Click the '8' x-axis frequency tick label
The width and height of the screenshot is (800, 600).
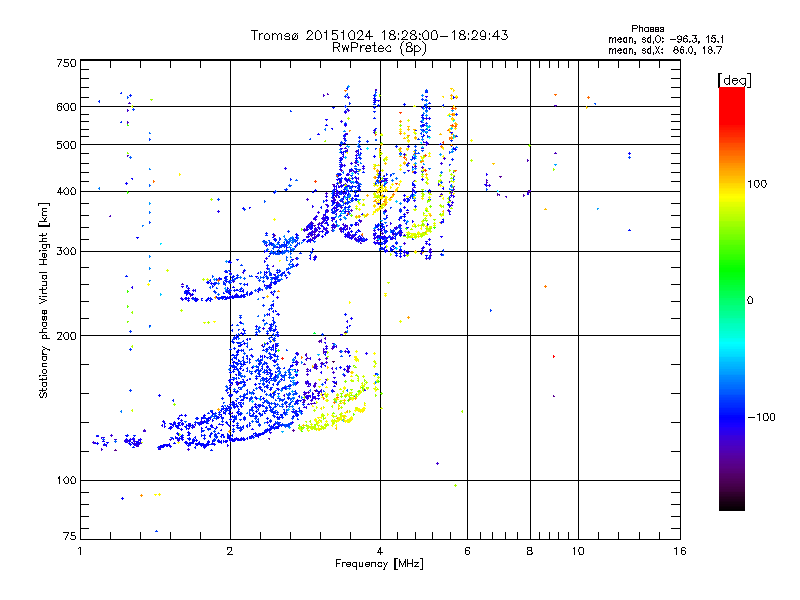(530, 551)
